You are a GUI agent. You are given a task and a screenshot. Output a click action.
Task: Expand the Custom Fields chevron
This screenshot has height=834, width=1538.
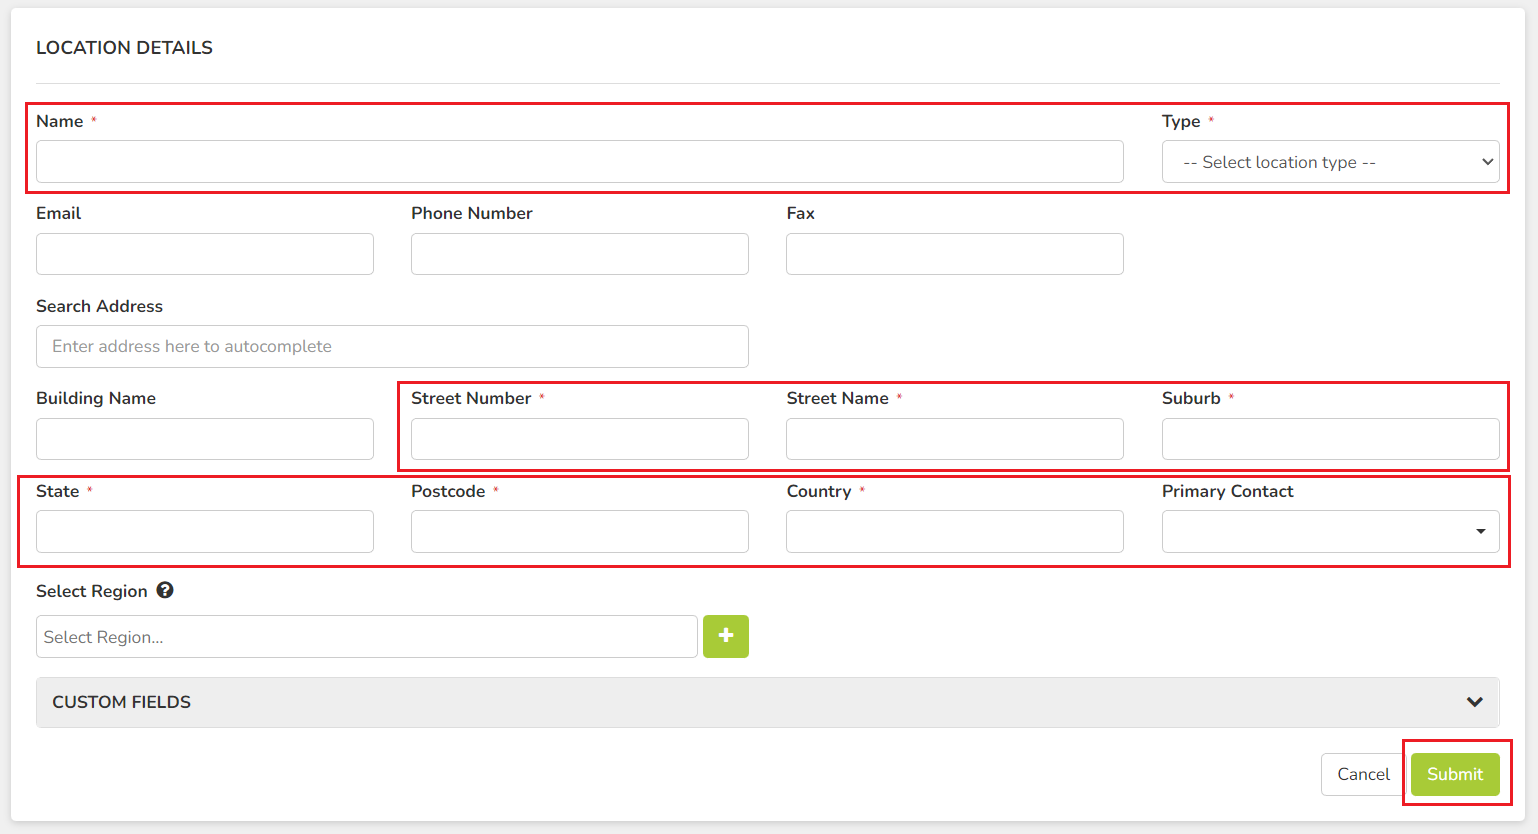click(x=1474, y=702)
